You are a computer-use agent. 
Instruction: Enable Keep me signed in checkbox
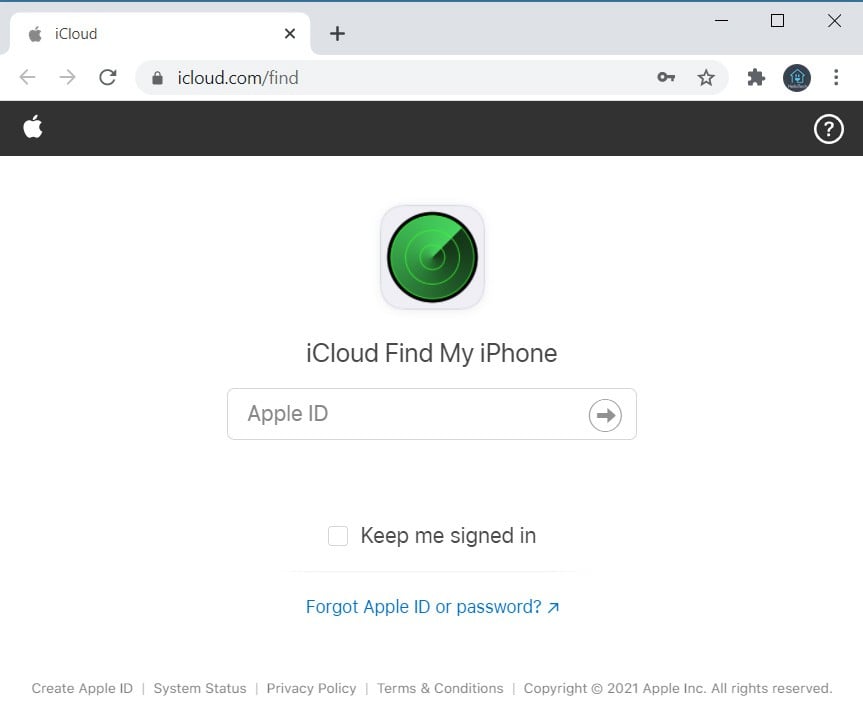pyautogui.click(x=338, y=536)
